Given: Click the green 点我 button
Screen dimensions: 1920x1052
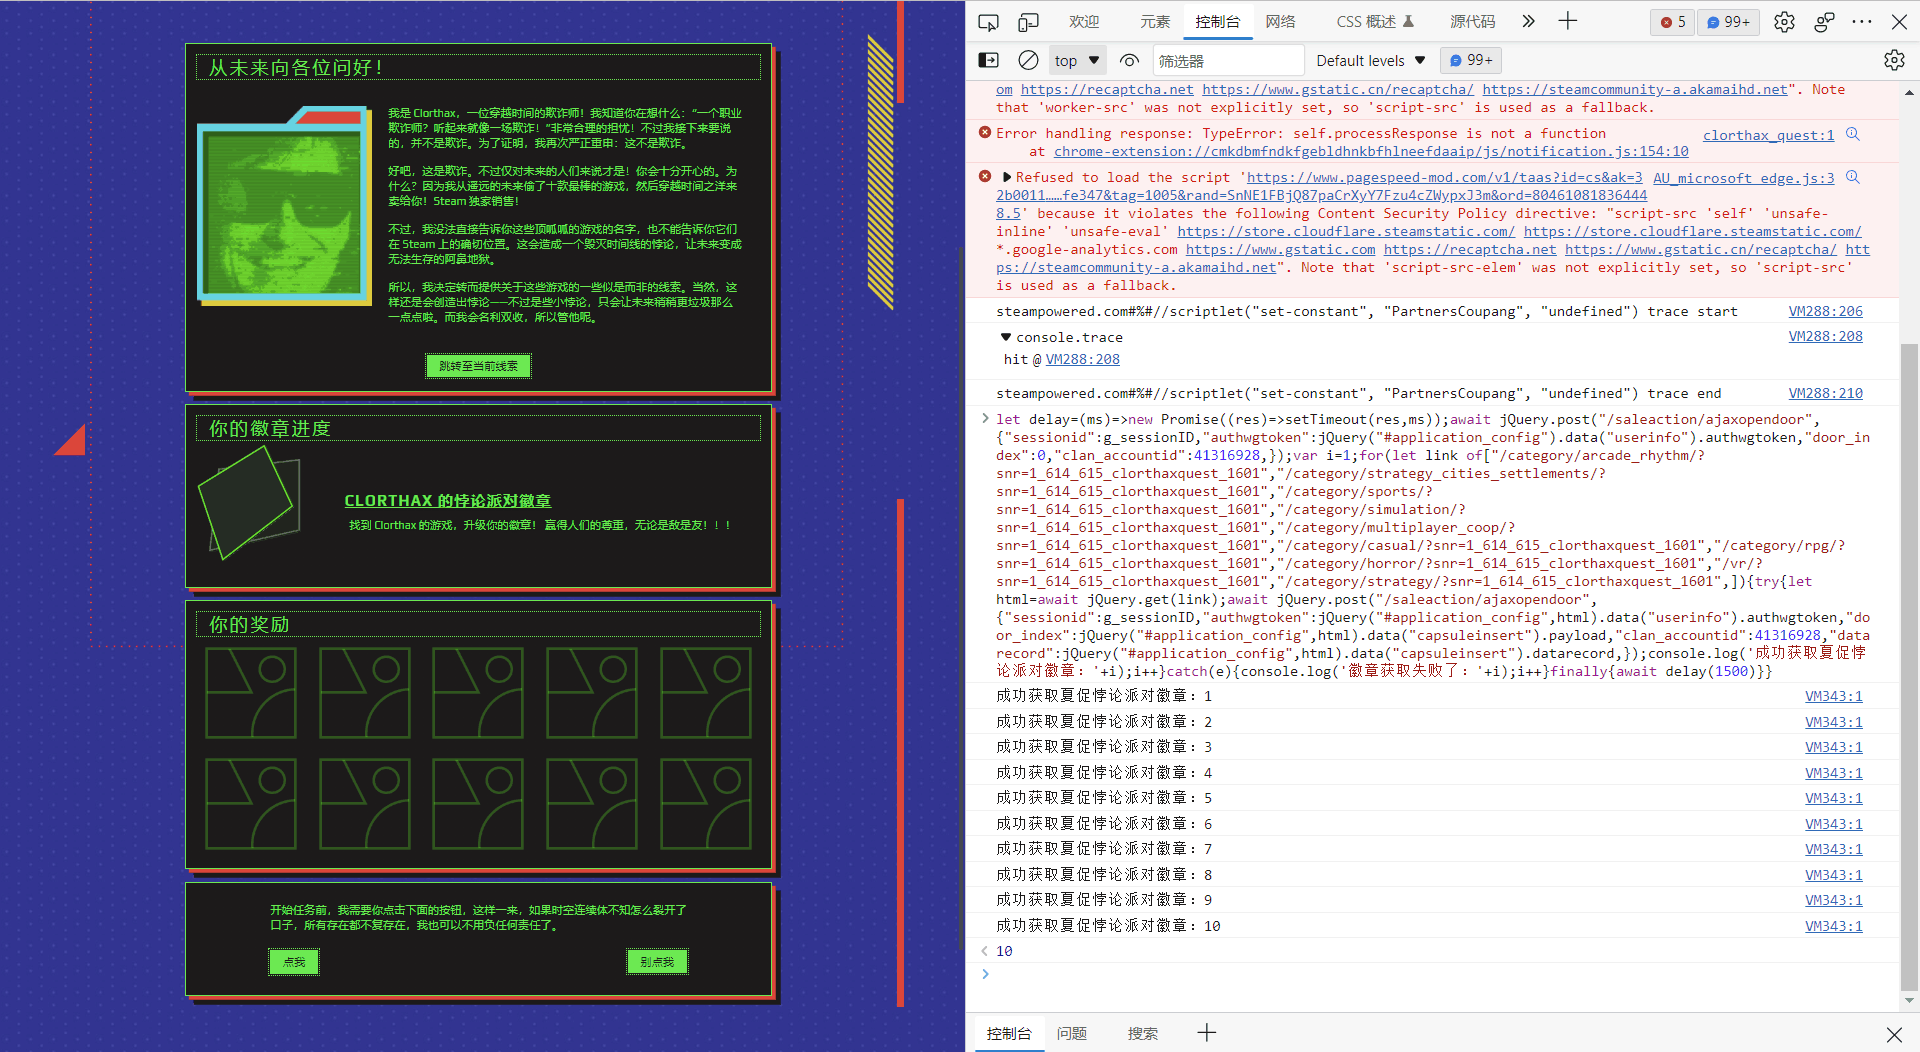Looking at the screenshot, I should (294, 962).
